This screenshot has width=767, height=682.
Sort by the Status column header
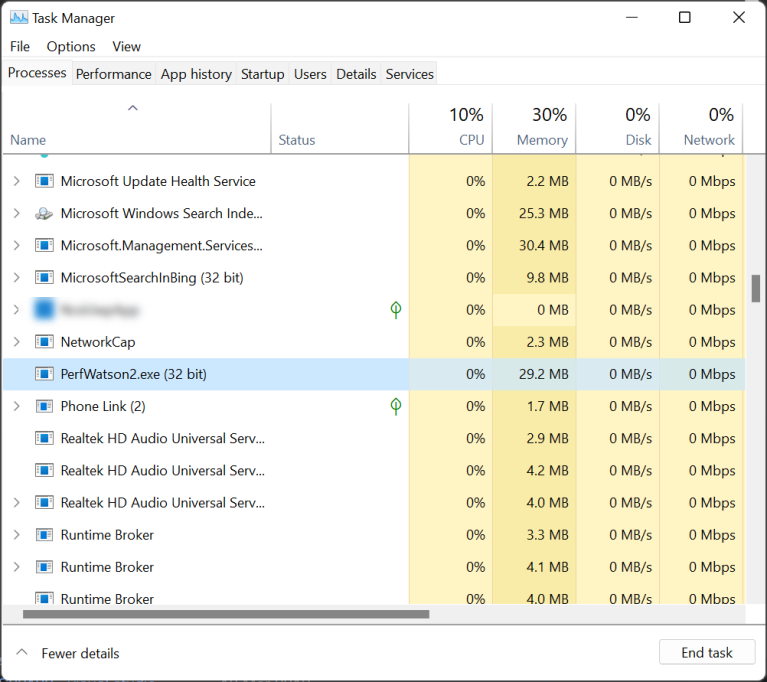pos(339,128)
